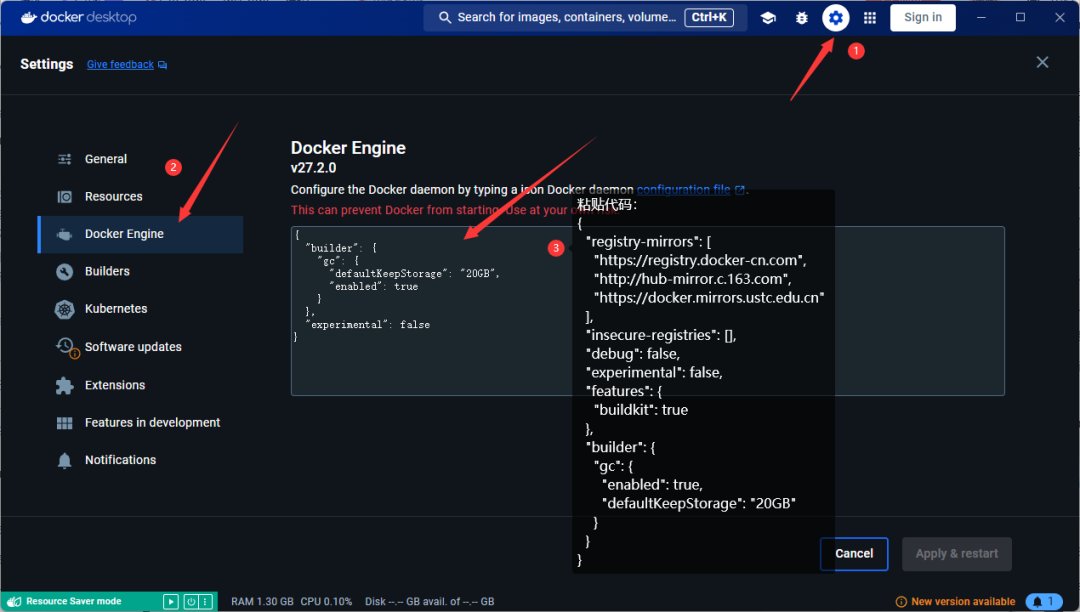Click the power icon in status bar
This screenshot has height=612, width=1080.
(x=191, y=602)
